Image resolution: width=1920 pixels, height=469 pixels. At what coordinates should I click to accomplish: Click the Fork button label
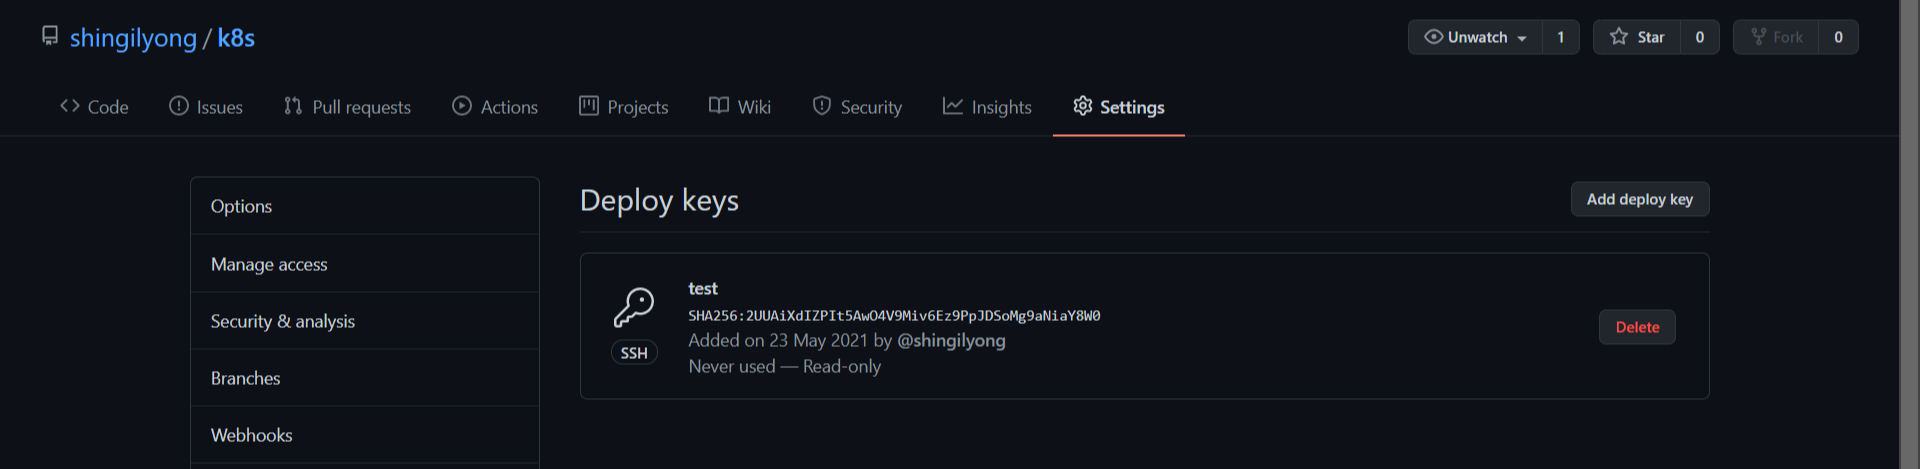1788,37
